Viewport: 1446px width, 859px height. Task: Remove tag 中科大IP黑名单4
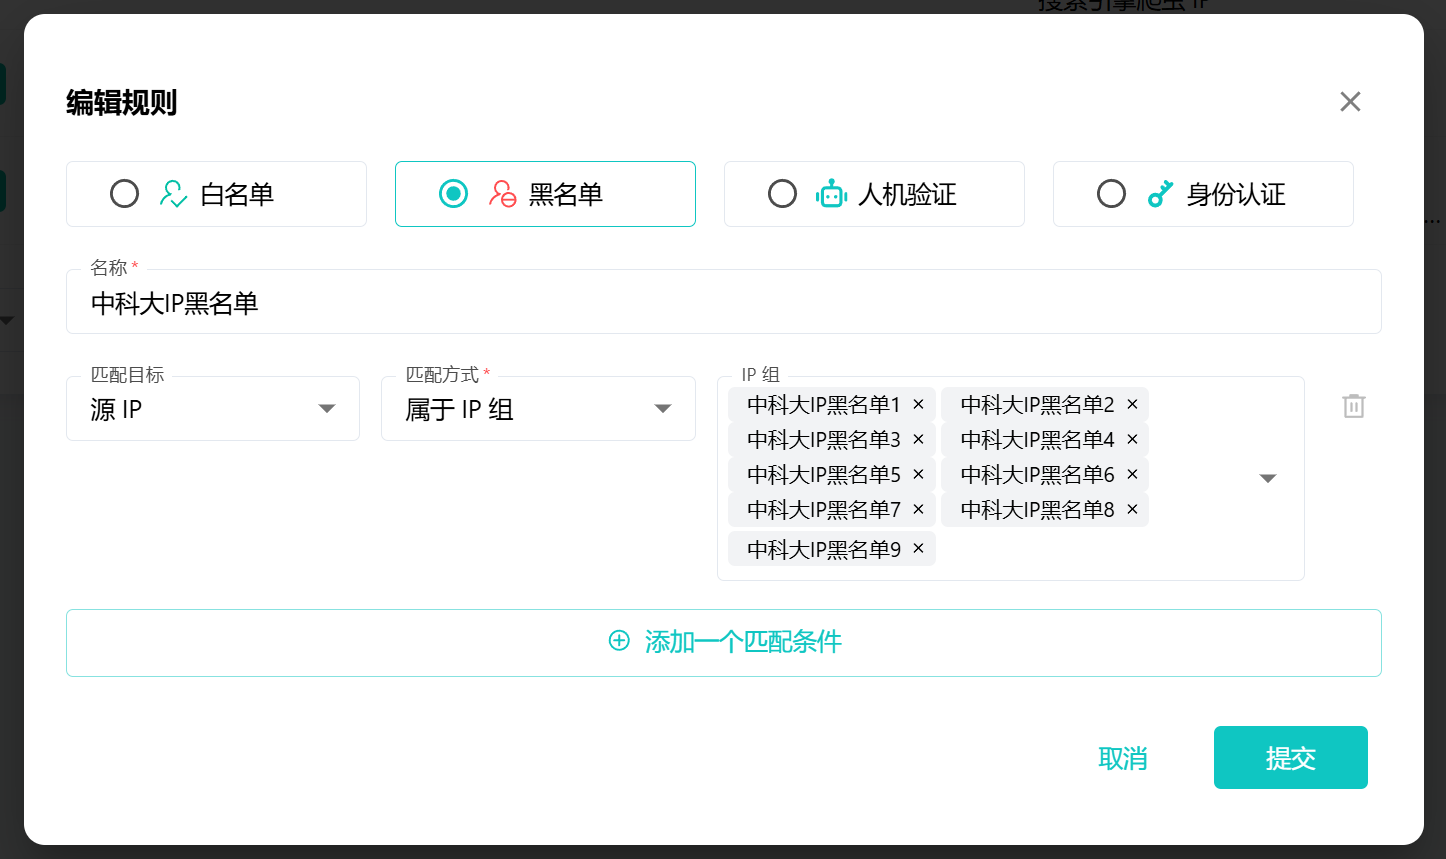[1132, 439]
